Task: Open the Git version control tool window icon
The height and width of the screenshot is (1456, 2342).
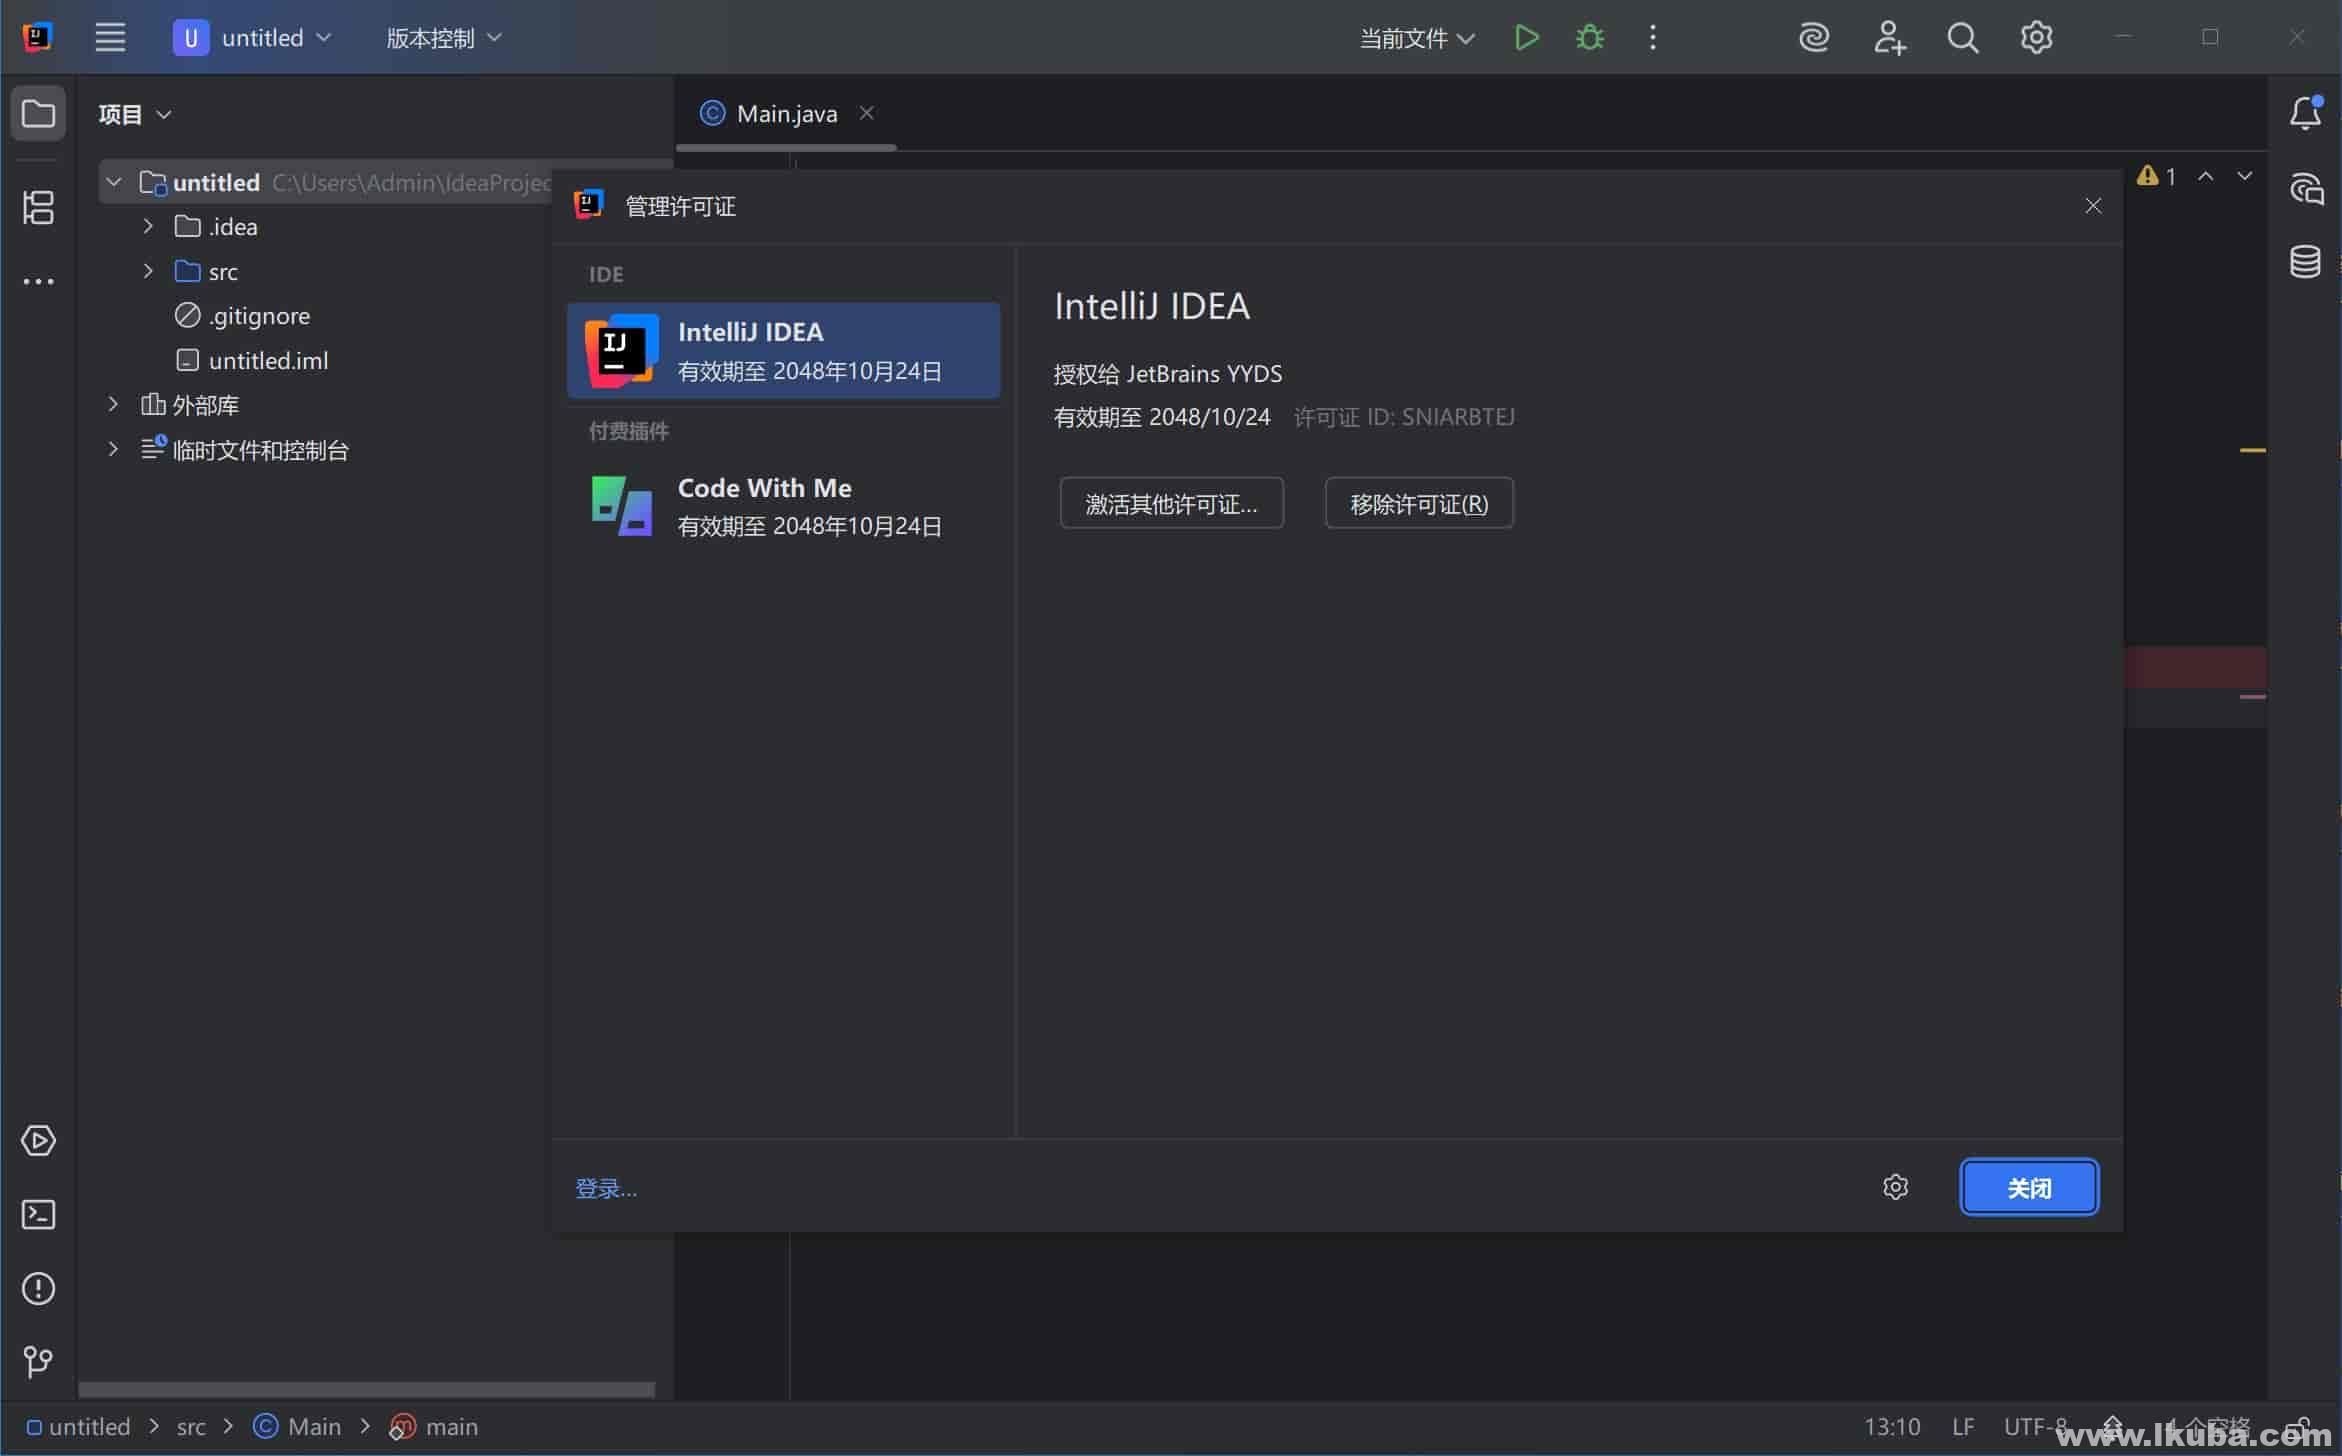Action: tap(38, 1361)
